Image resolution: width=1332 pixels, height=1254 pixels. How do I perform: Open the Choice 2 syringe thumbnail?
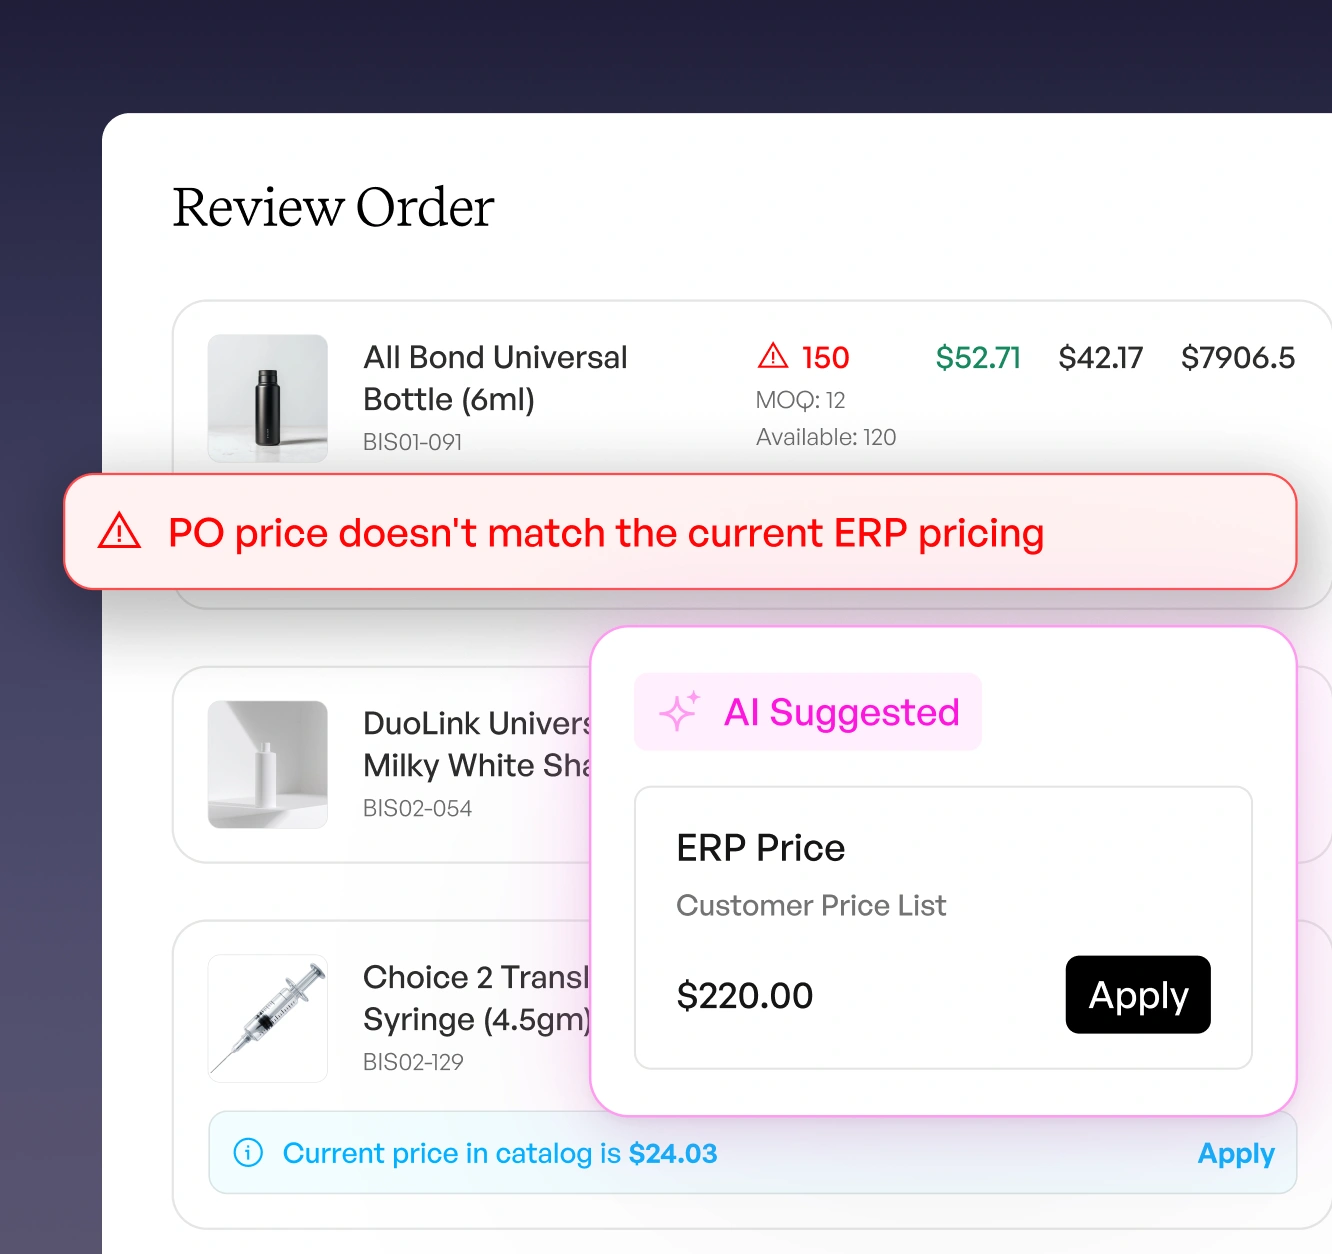pos(268,1018)
